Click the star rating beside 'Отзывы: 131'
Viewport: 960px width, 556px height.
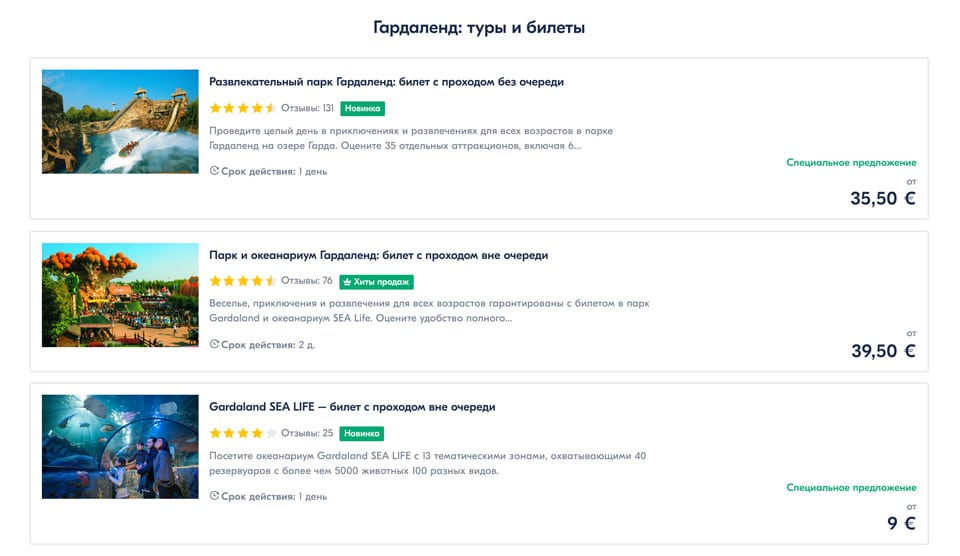click(242, 108)
